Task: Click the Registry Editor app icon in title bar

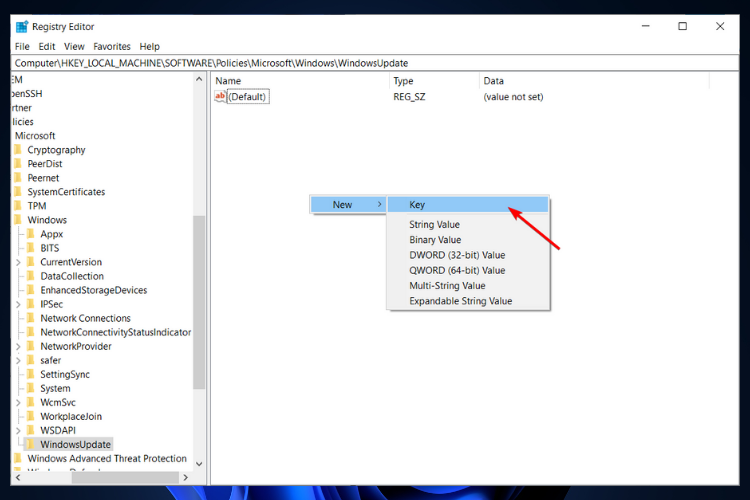Action: click(x=22, y=27)
